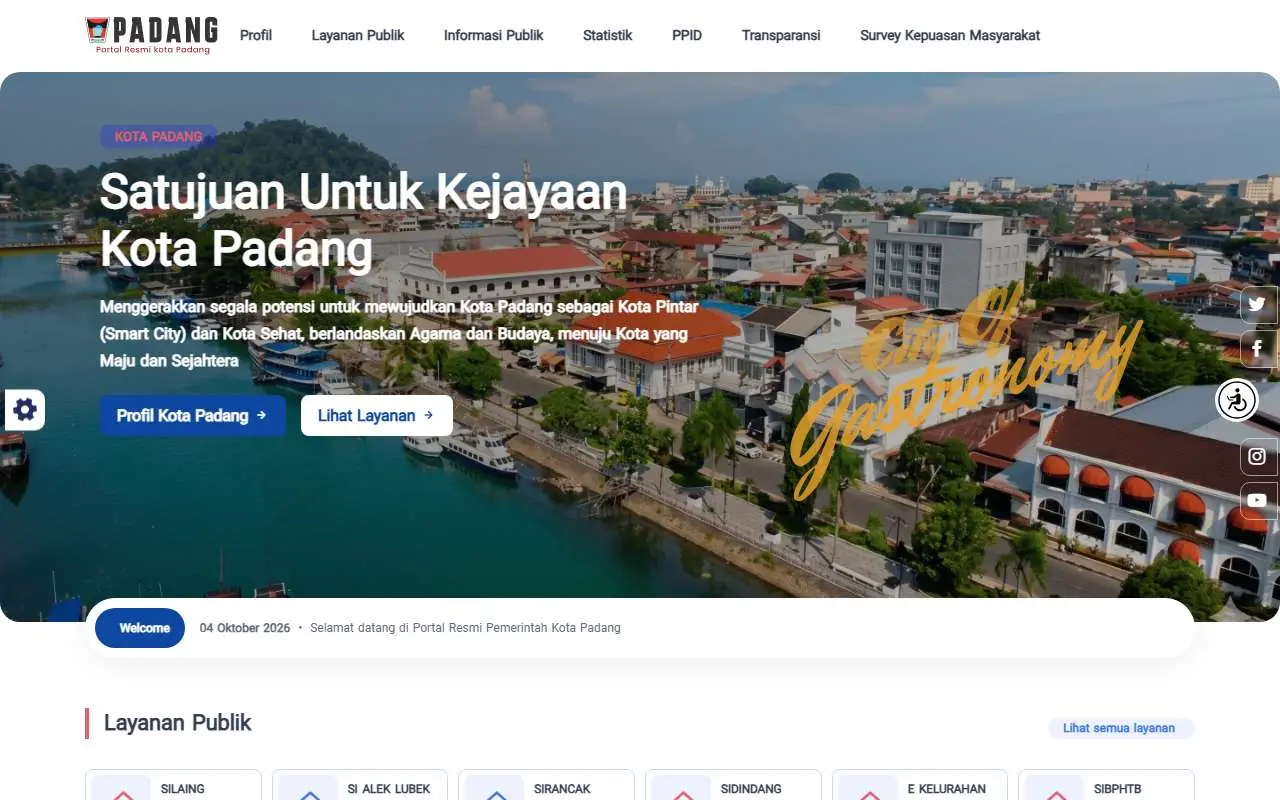Open the Instagram social link icon
1280x800 pixels.
1257,456
